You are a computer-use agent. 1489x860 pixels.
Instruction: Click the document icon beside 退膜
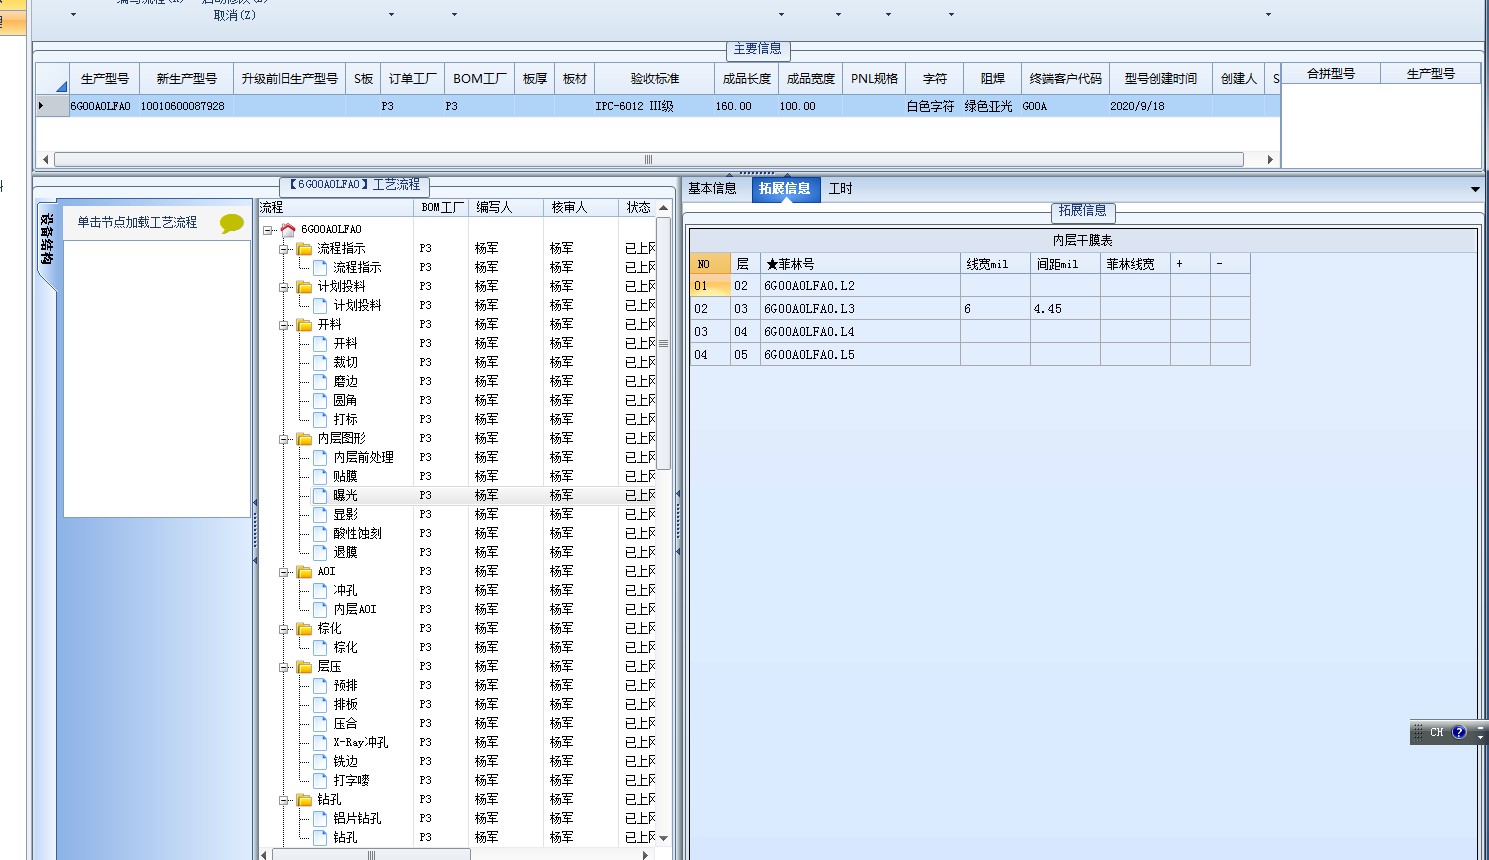320,552
